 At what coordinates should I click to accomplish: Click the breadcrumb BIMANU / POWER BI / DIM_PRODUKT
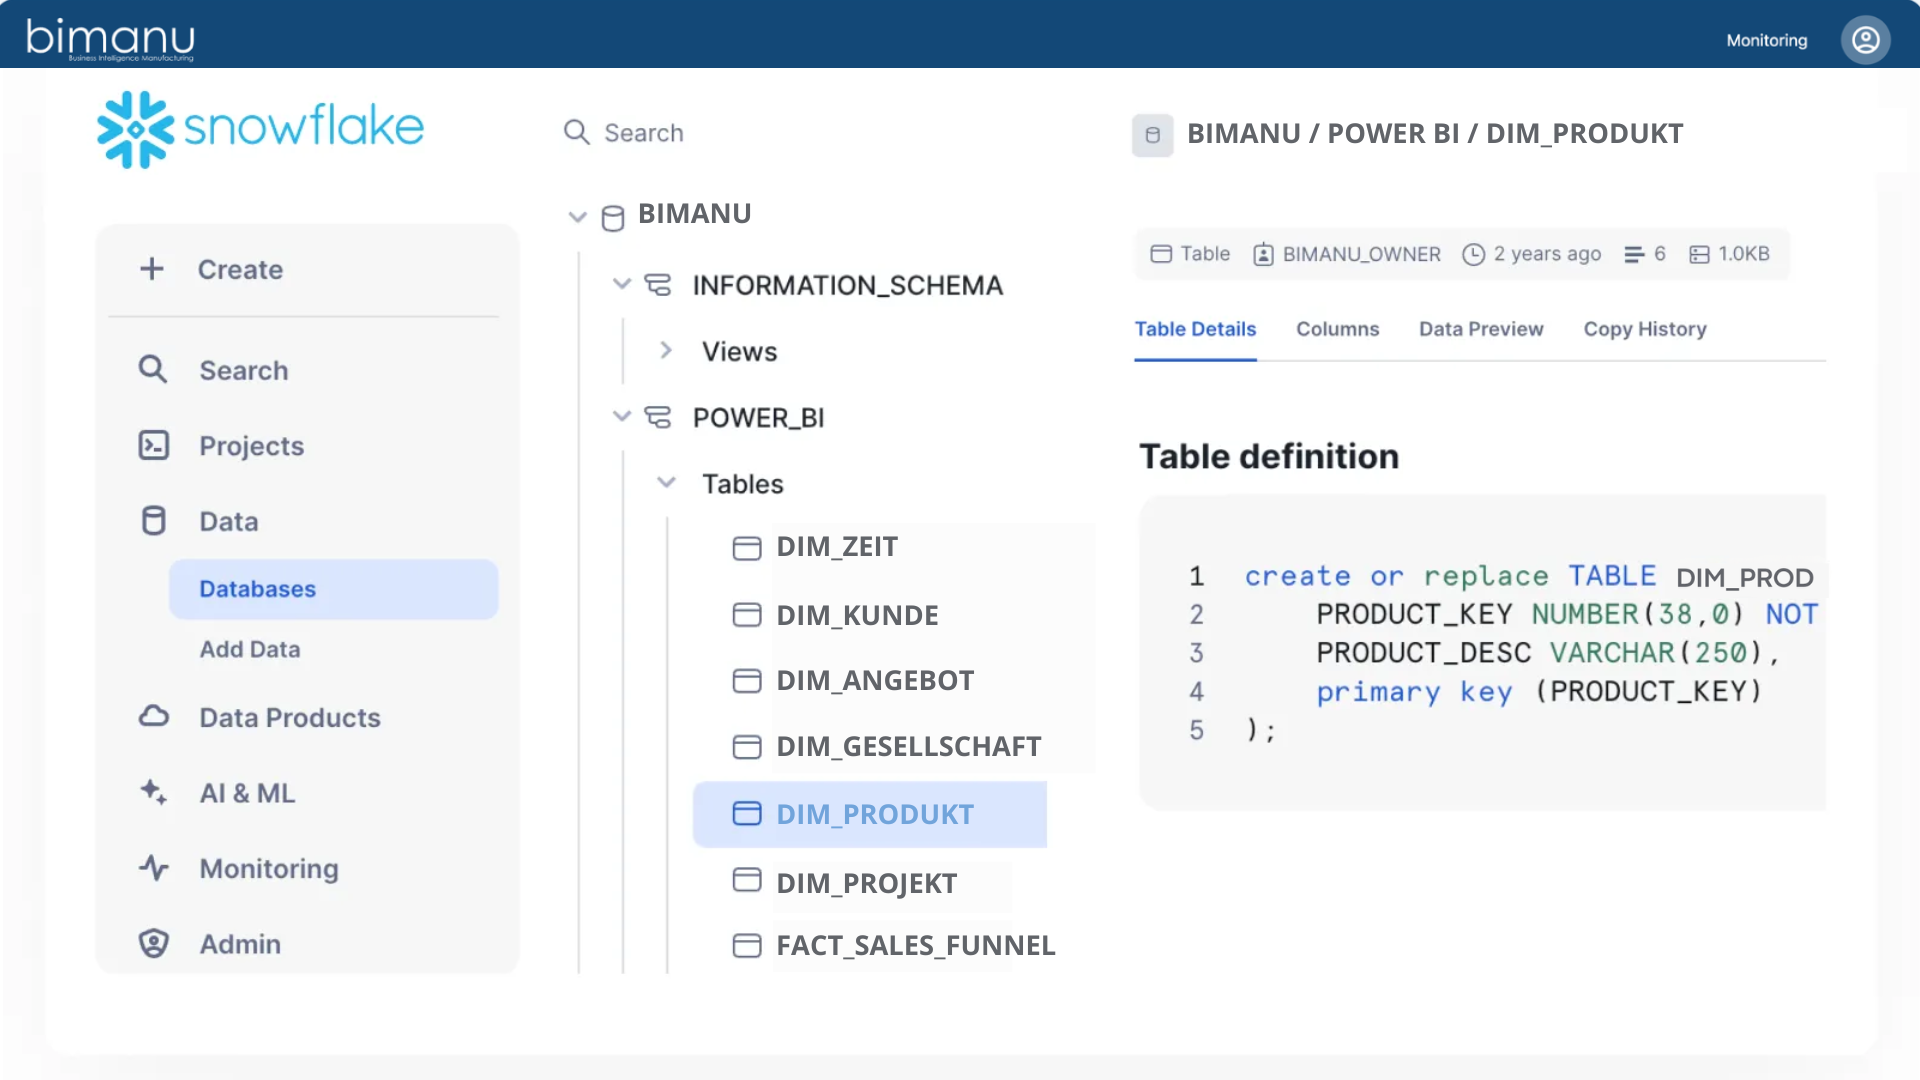(1435, 133)
